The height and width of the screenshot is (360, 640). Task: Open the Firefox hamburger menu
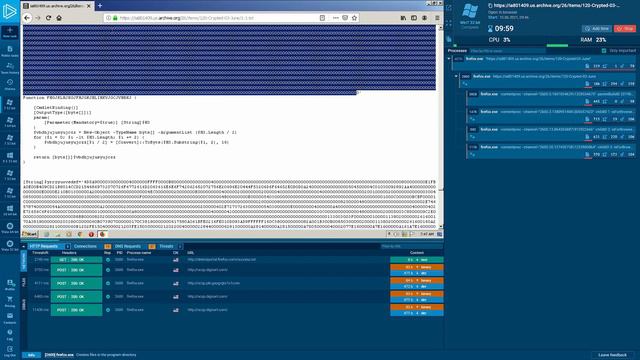coord(437,18)
